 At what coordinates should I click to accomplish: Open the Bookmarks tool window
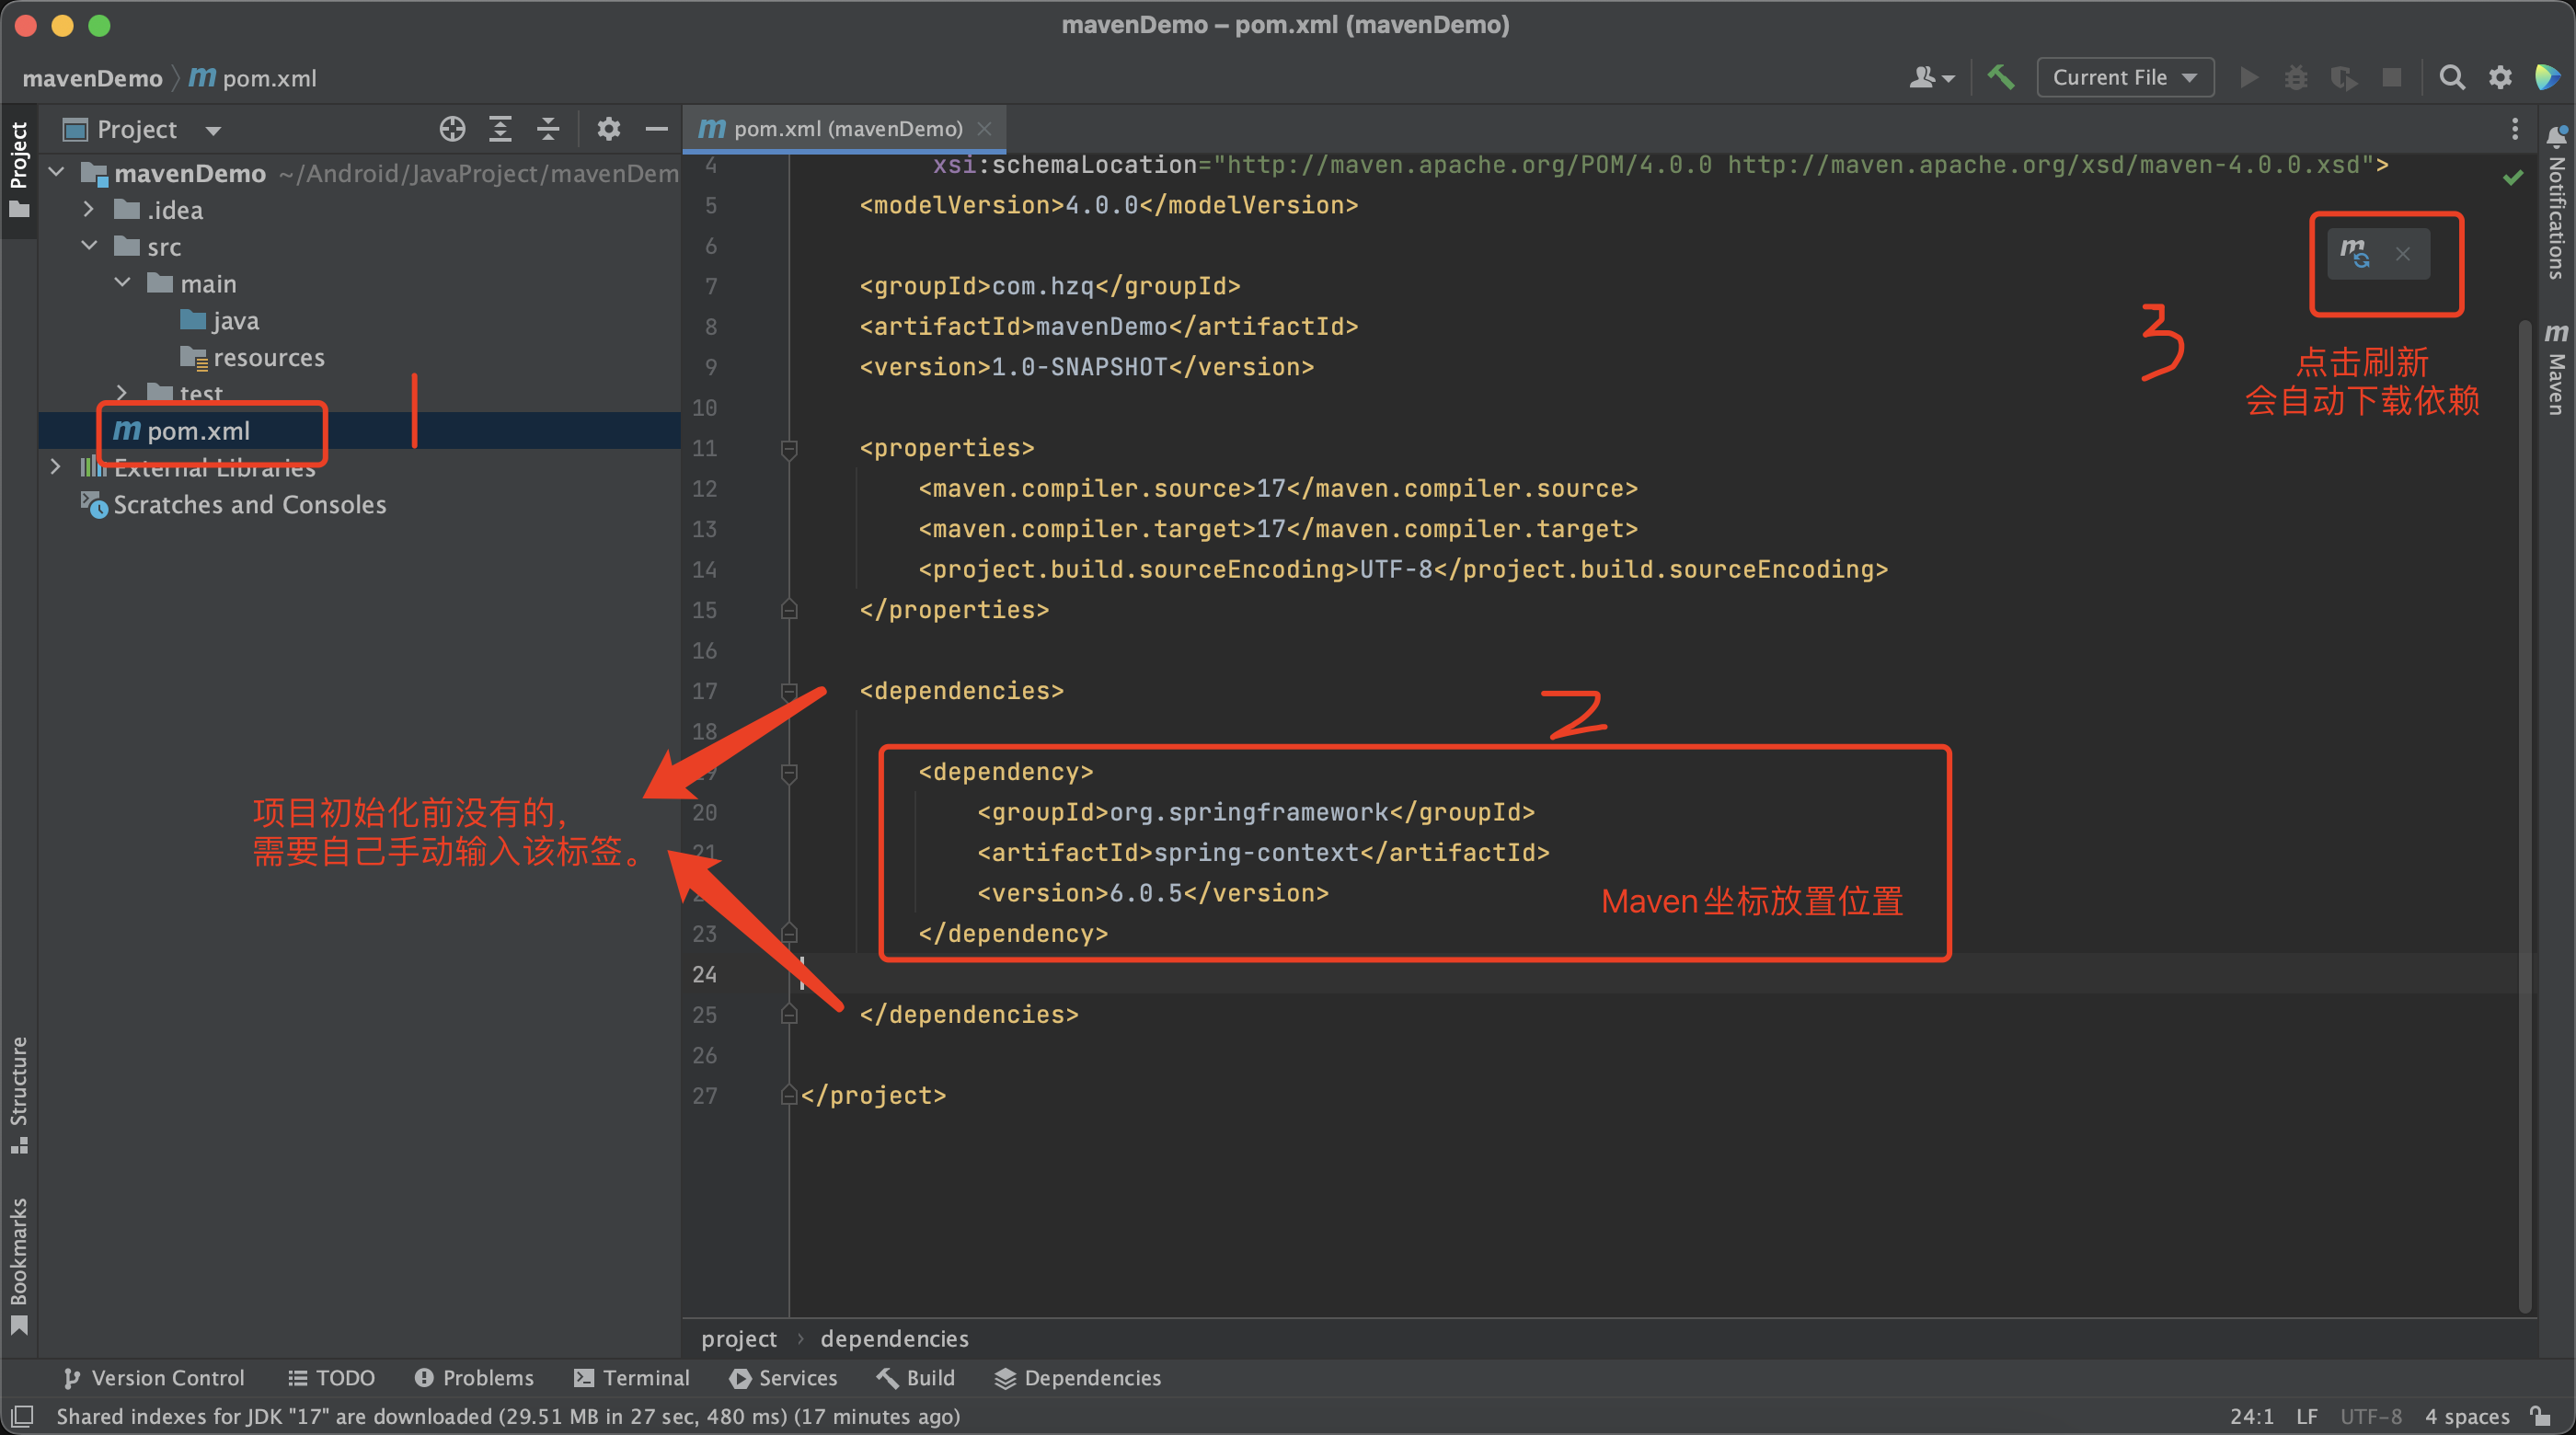(x=19, y=1266)
